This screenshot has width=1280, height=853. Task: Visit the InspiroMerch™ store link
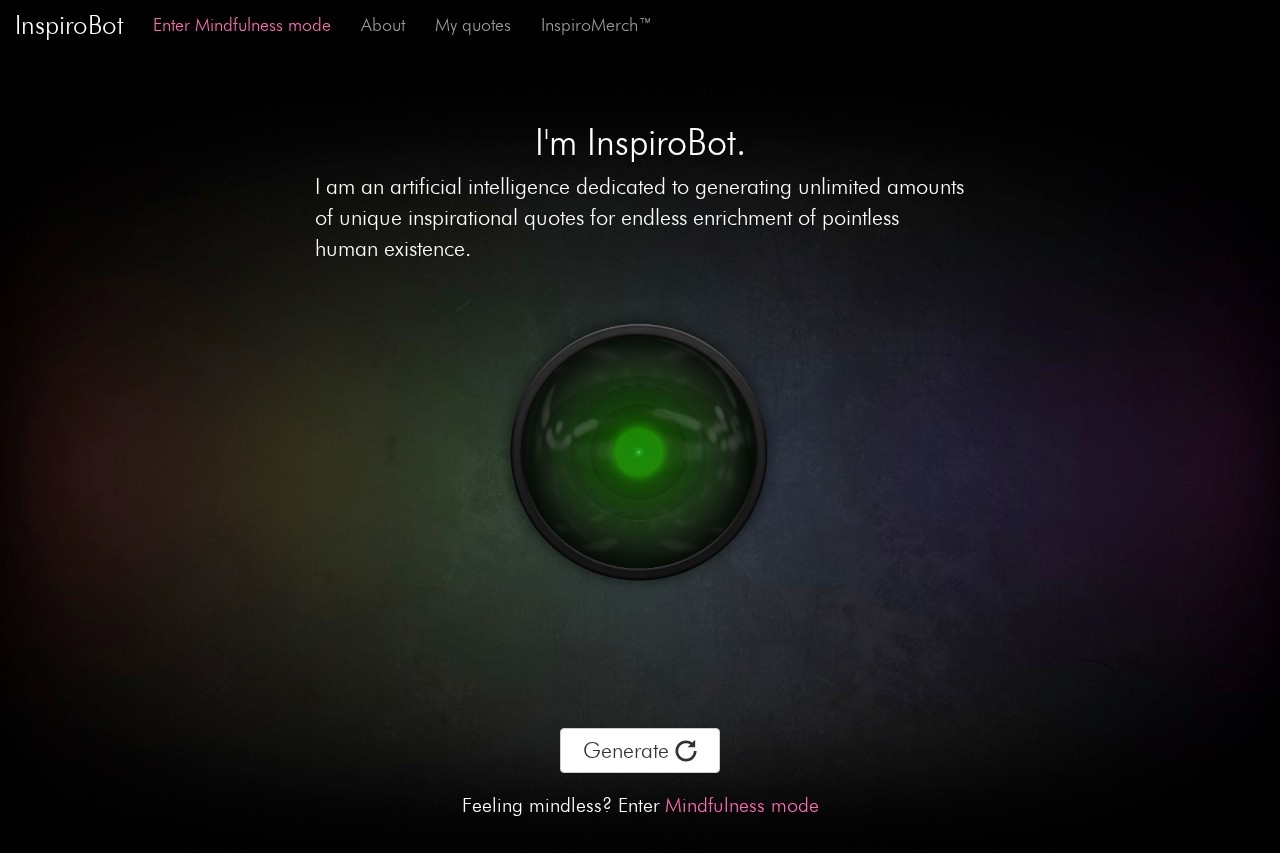coord(596,25)
